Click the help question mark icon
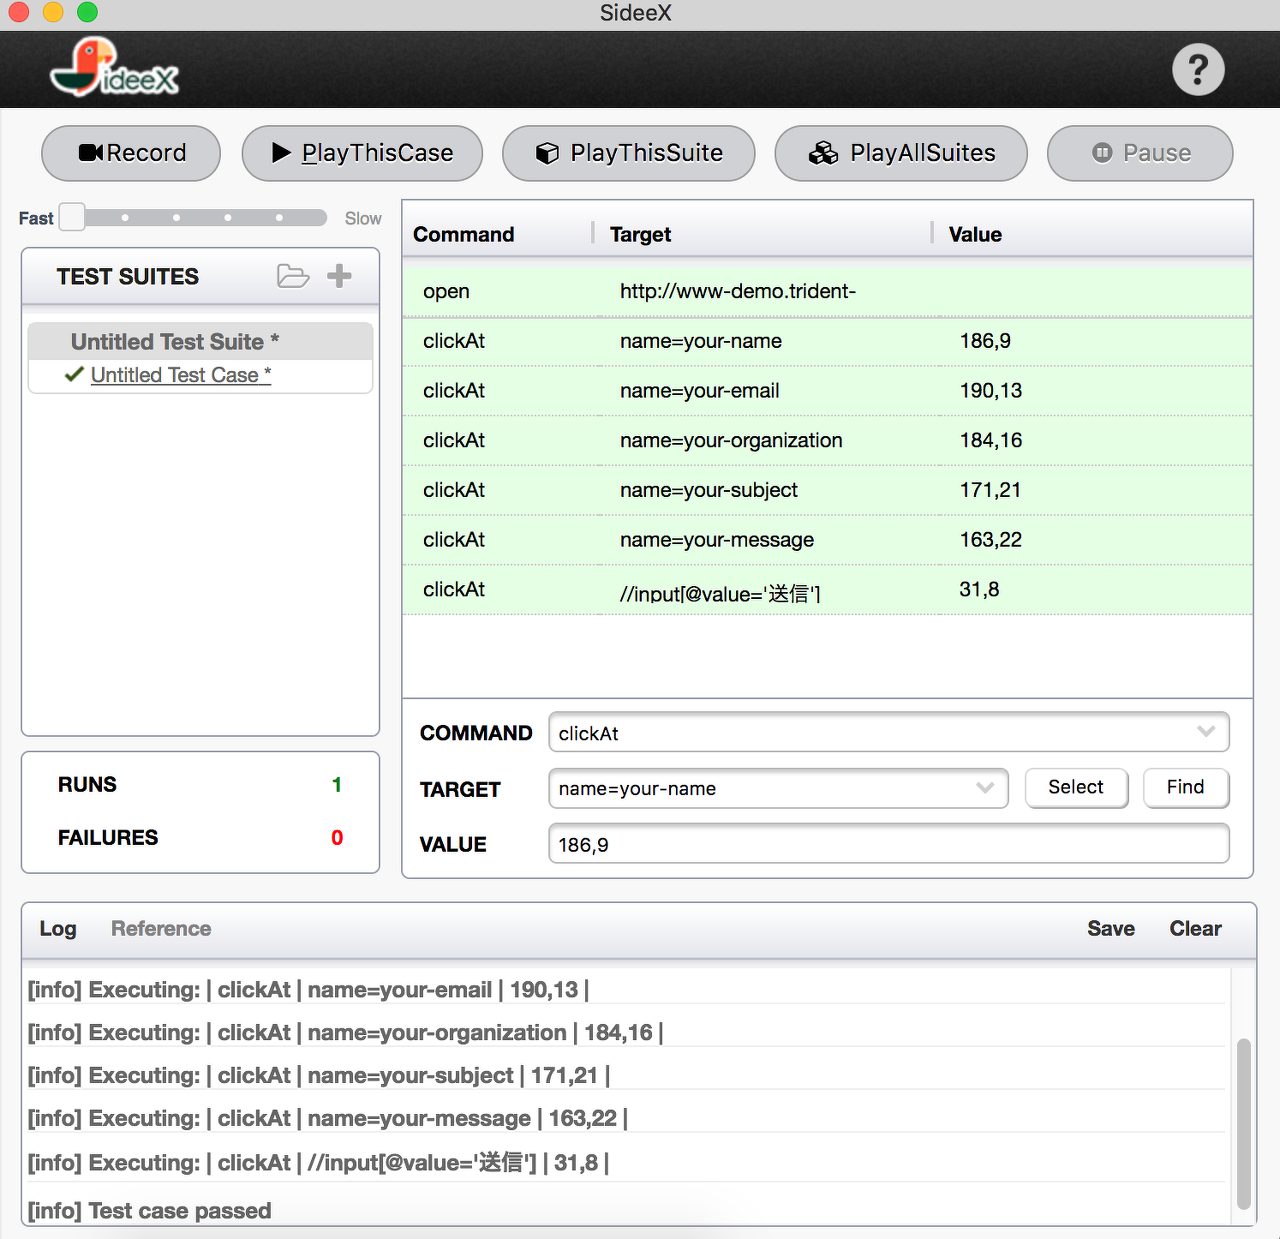The image size is (1280, 1239). pyautogui.click(x=1197, y=70)
